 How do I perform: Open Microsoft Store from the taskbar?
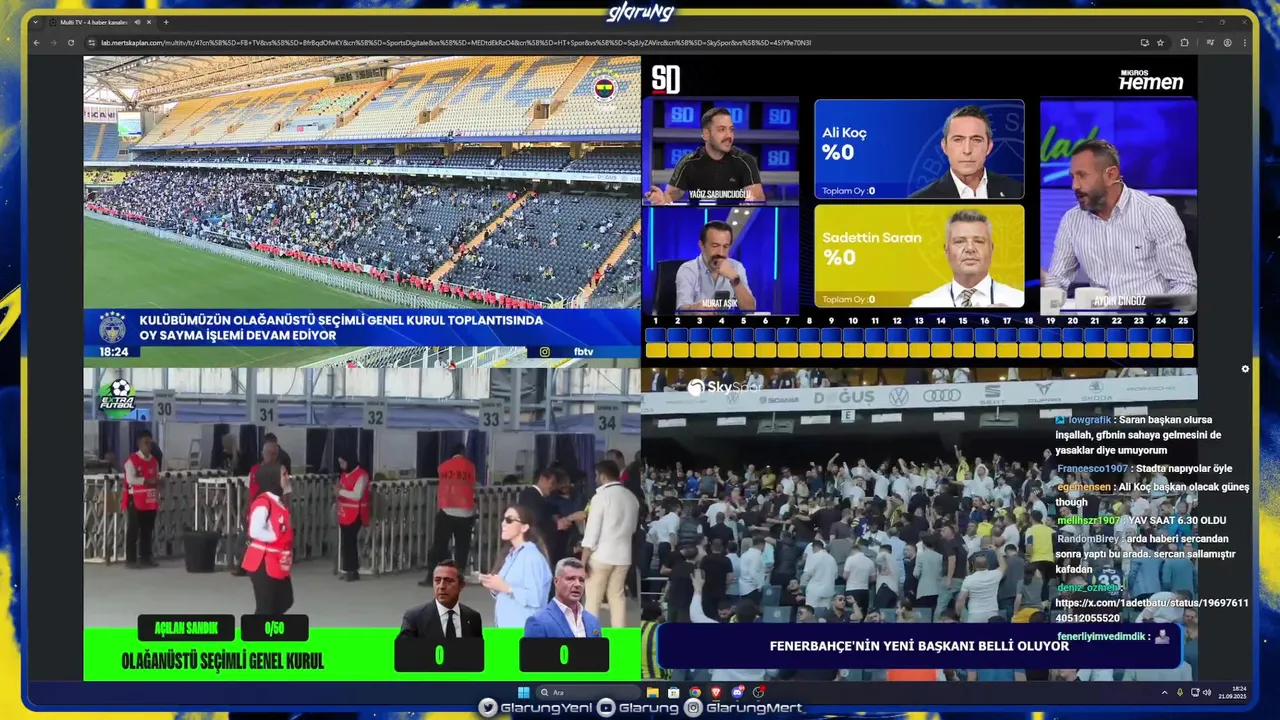(x=673, y=692)
